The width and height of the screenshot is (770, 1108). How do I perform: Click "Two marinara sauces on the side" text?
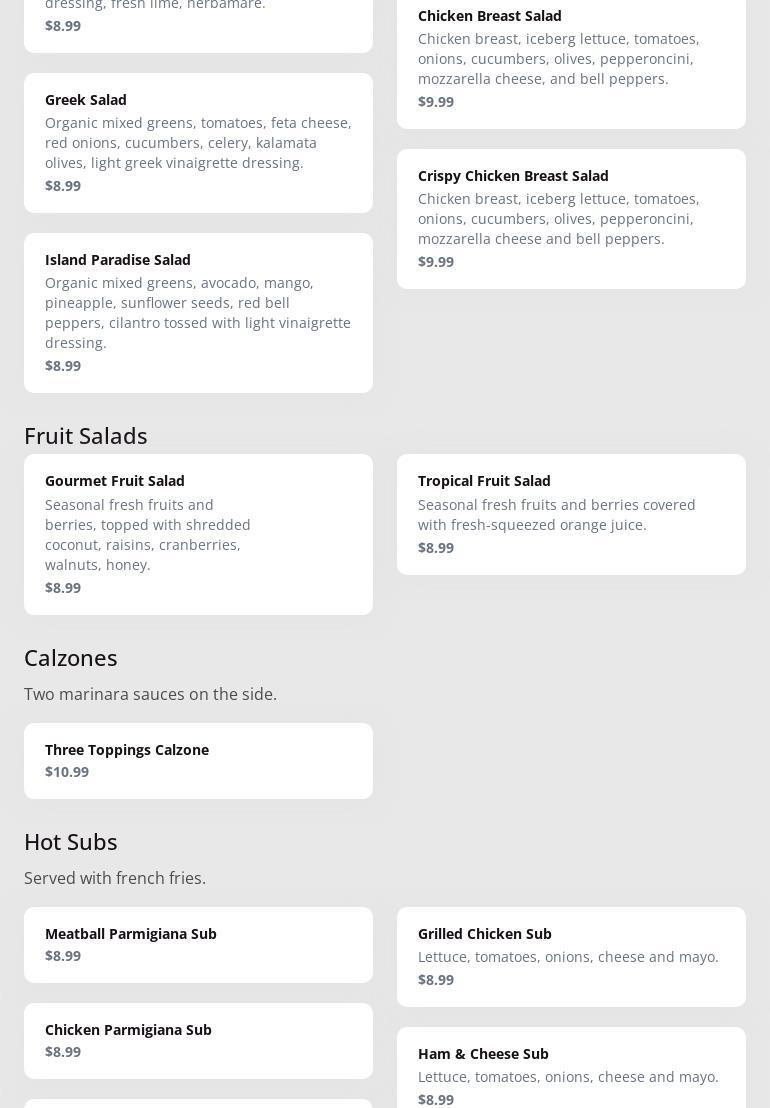coord(150,694)
